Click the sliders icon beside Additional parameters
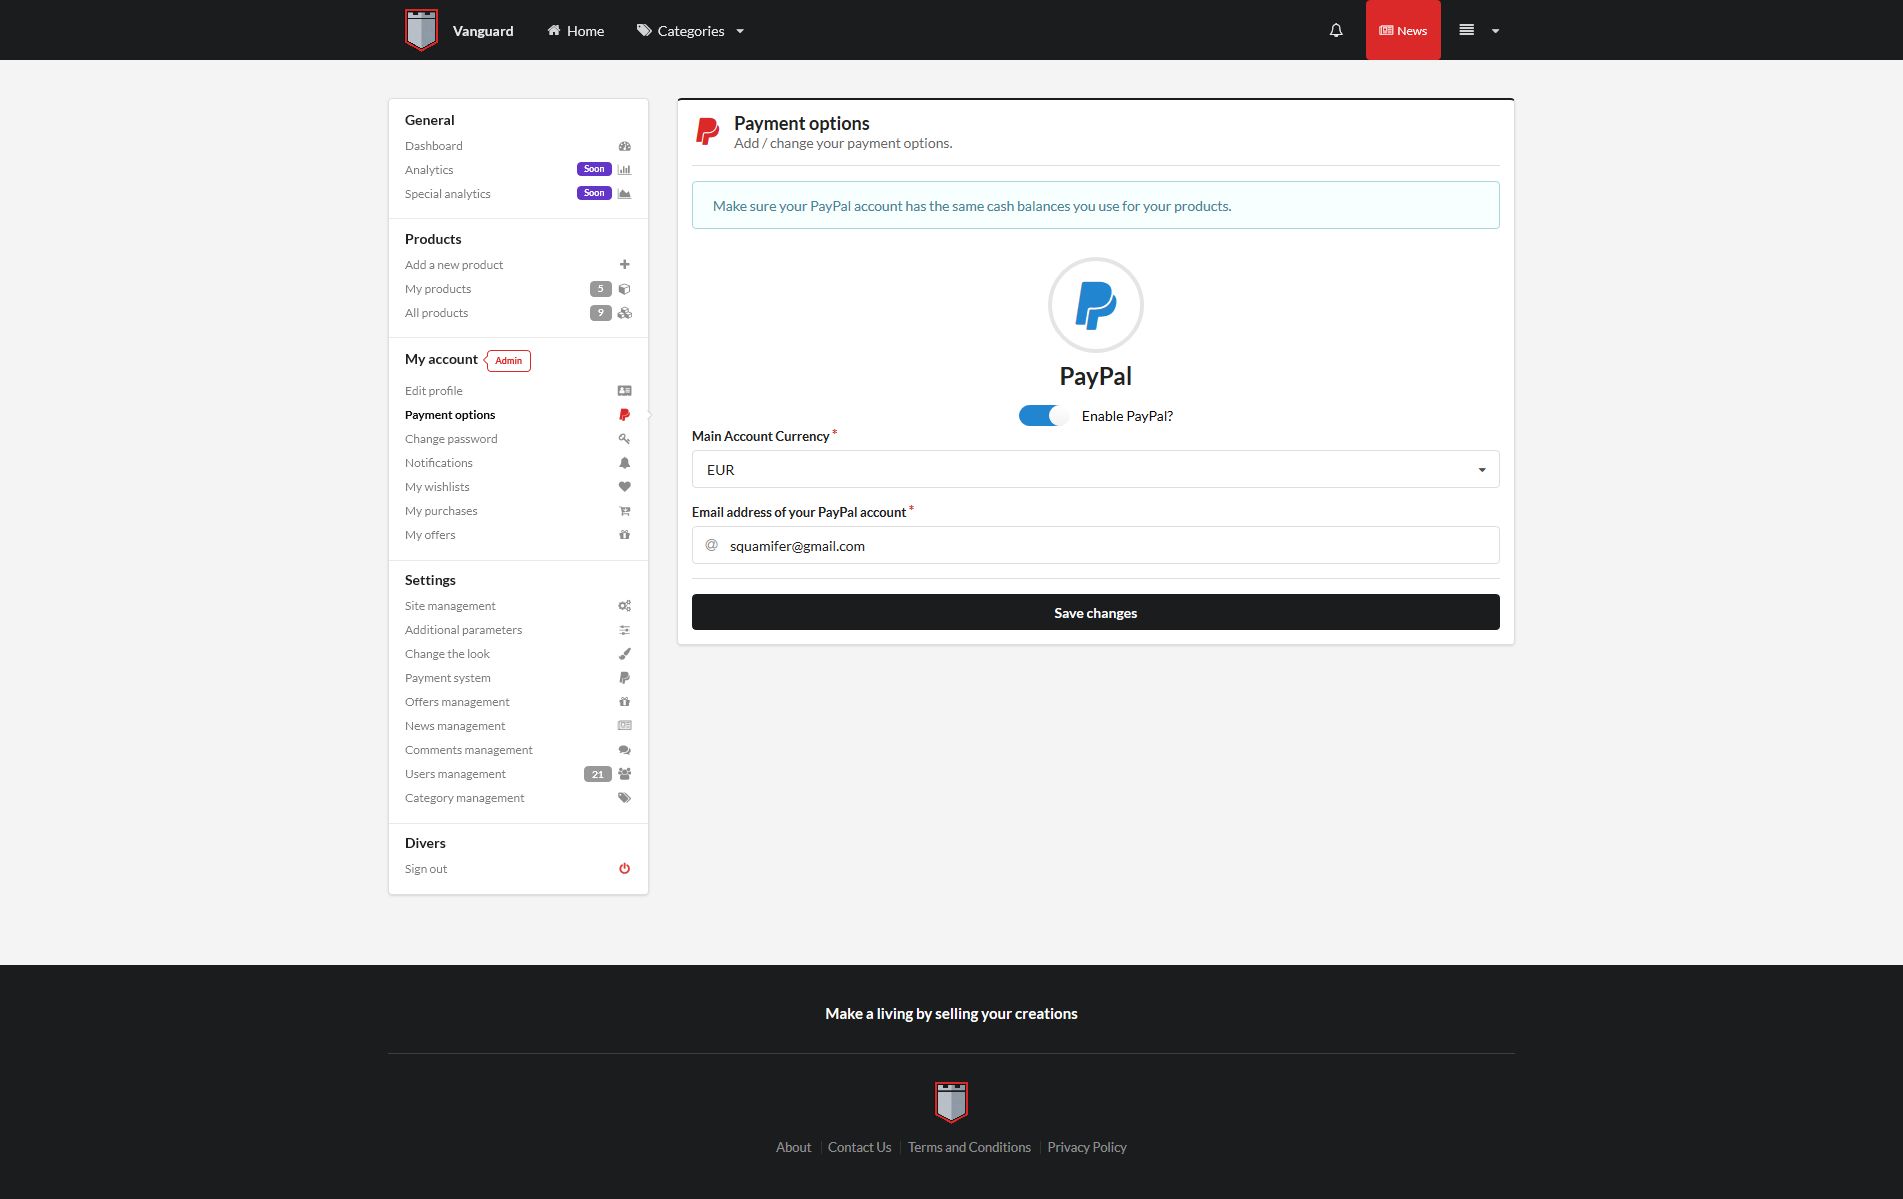The width and height of the screenshot is (1903, 1199). 624,630
